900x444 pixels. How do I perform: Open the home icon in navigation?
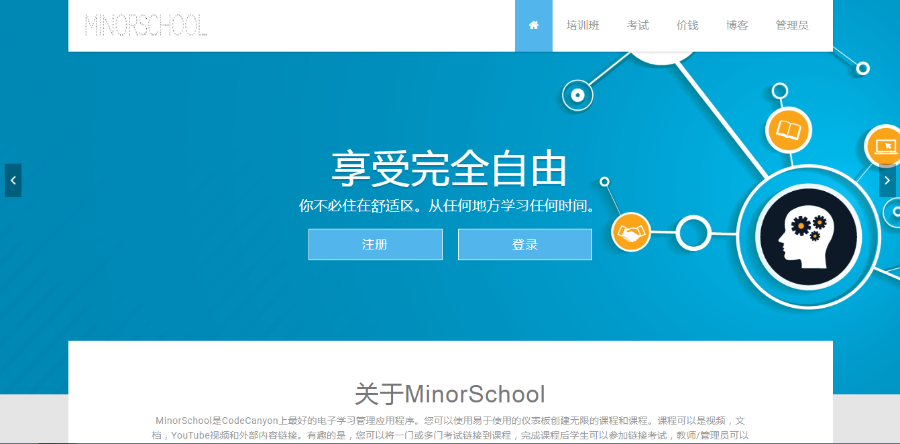[x=534, y=26]
